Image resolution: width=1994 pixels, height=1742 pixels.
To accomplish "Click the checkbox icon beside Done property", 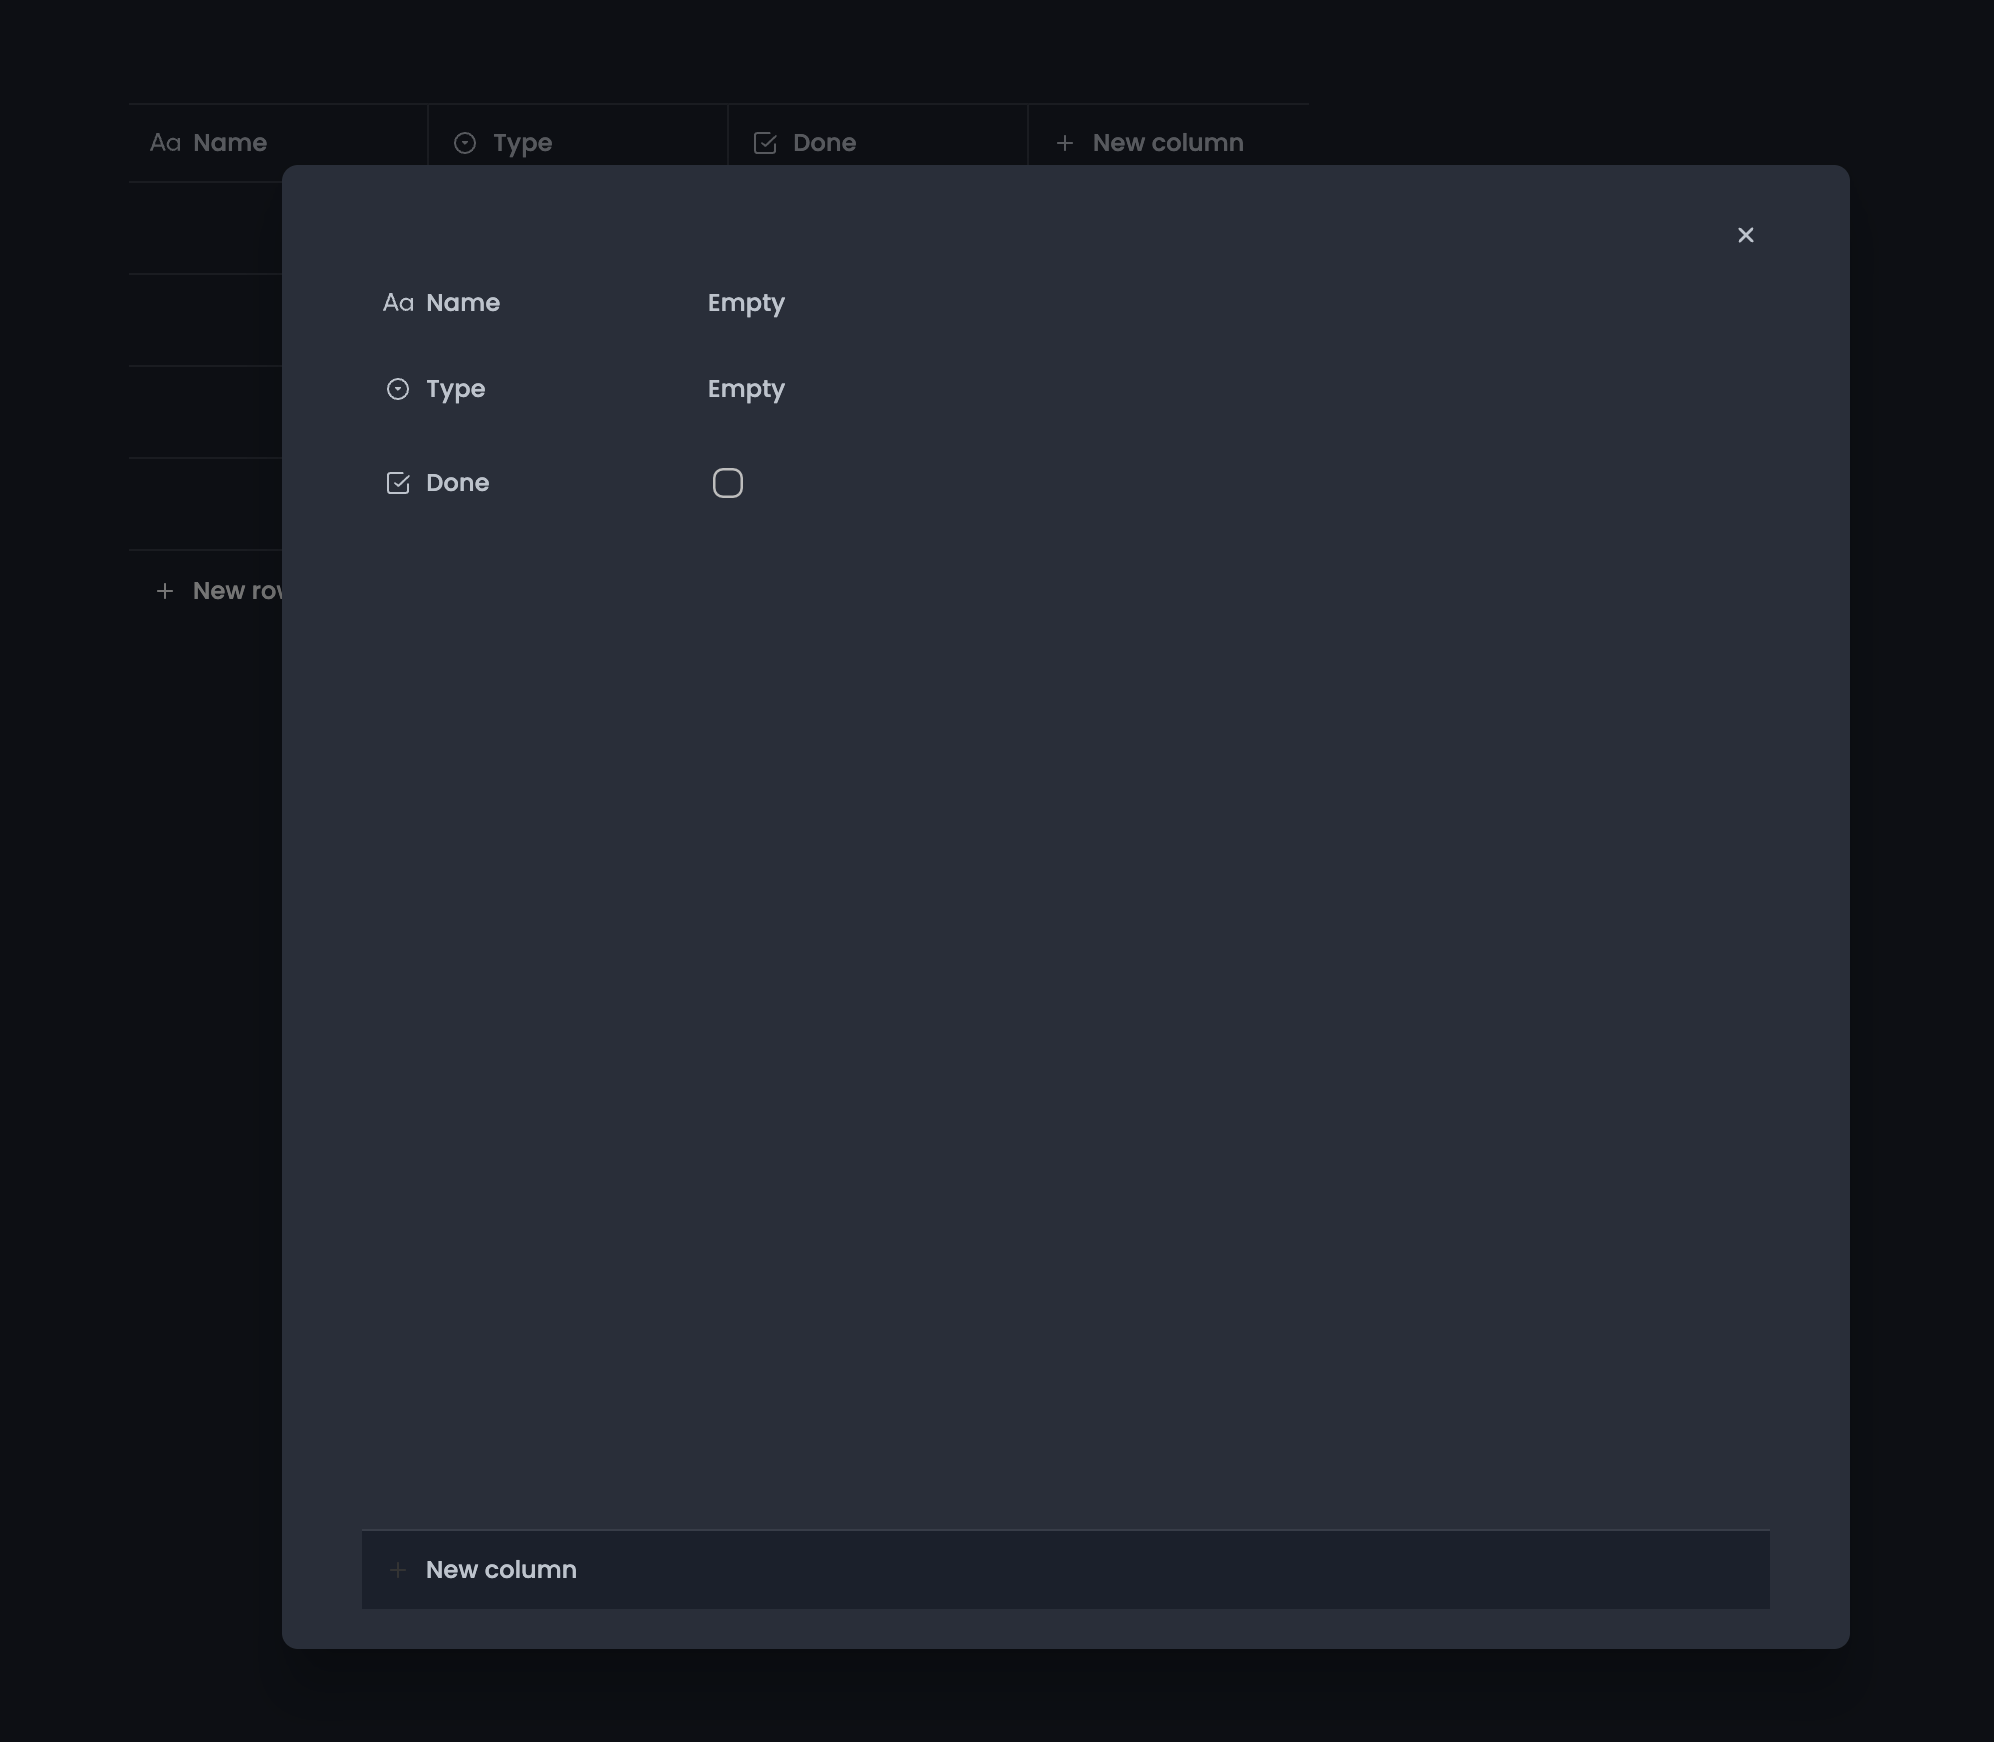I will 399,482.
